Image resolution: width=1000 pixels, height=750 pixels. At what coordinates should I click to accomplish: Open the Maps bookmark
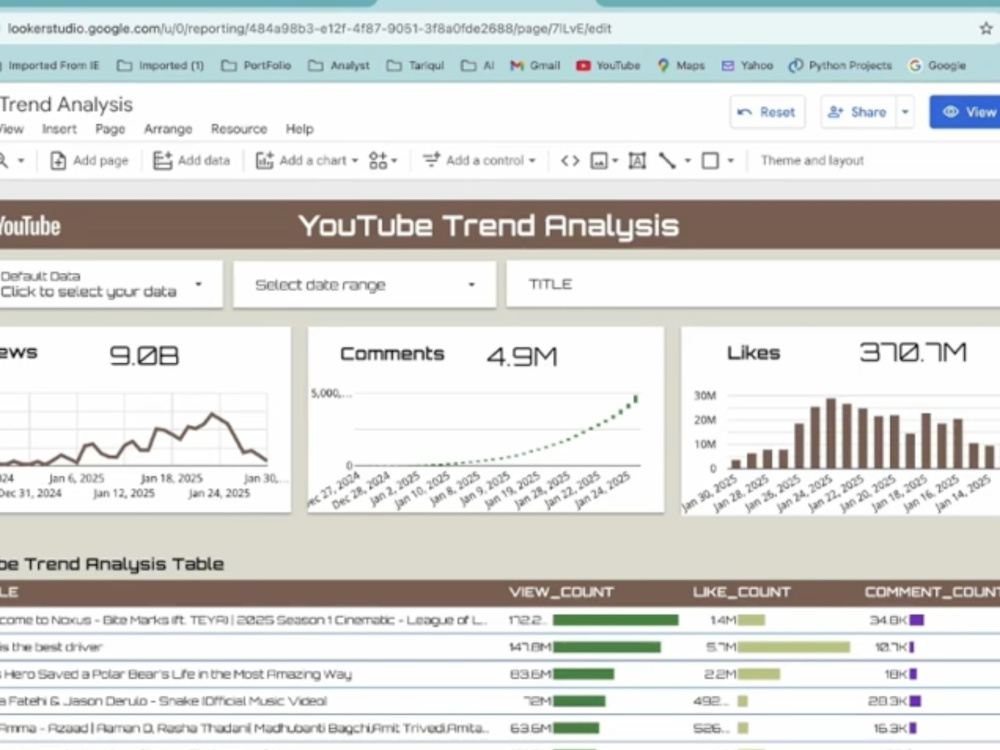click(x=680, y=65)
